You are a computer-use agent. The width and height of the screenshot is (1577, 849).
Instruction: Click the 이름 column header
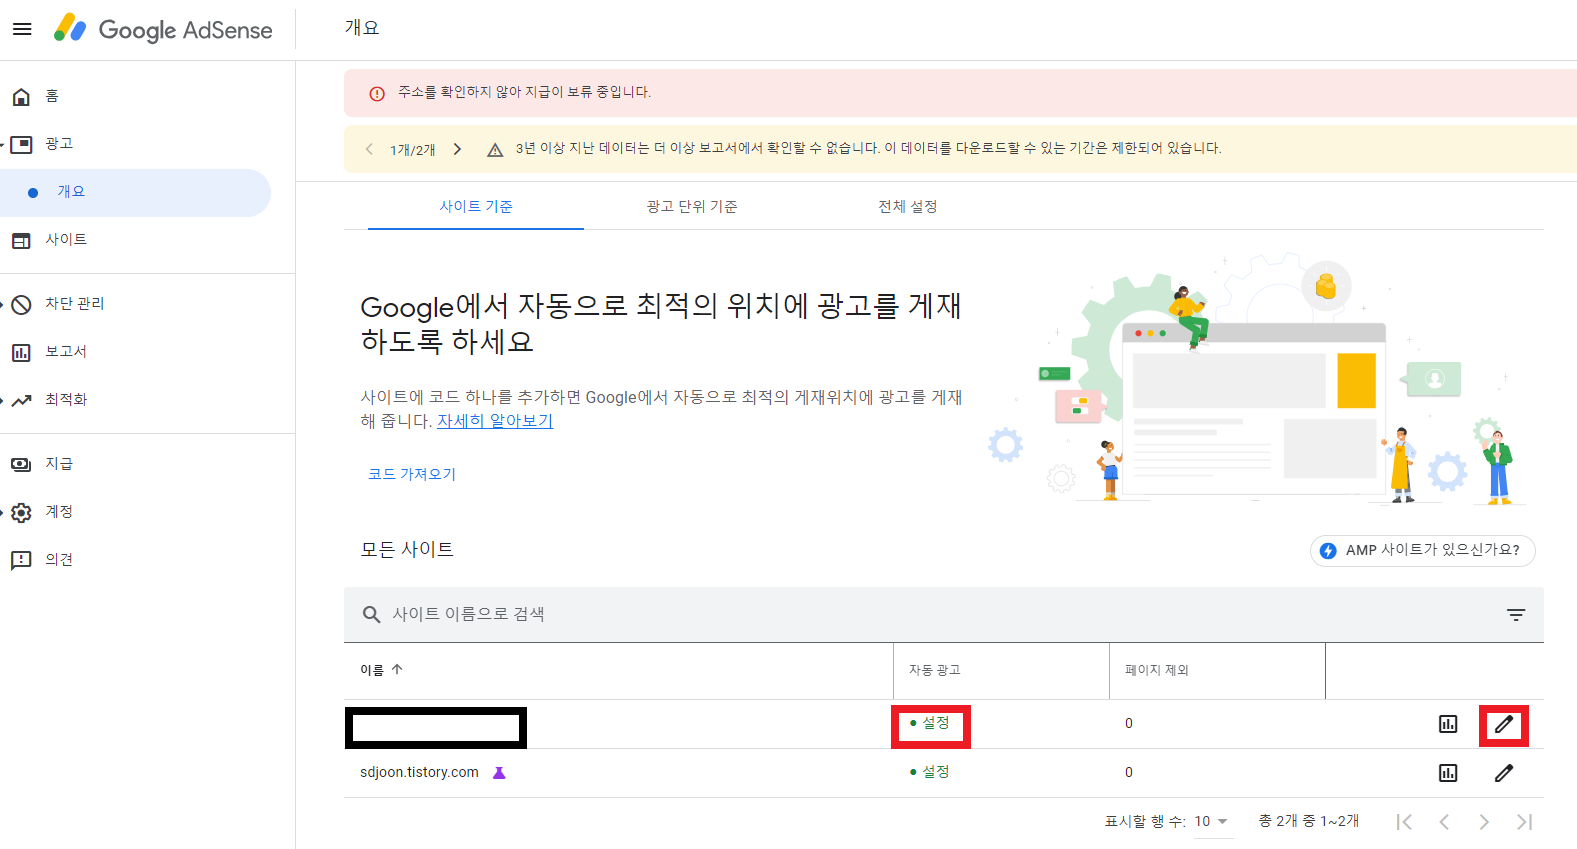(372, 670)
